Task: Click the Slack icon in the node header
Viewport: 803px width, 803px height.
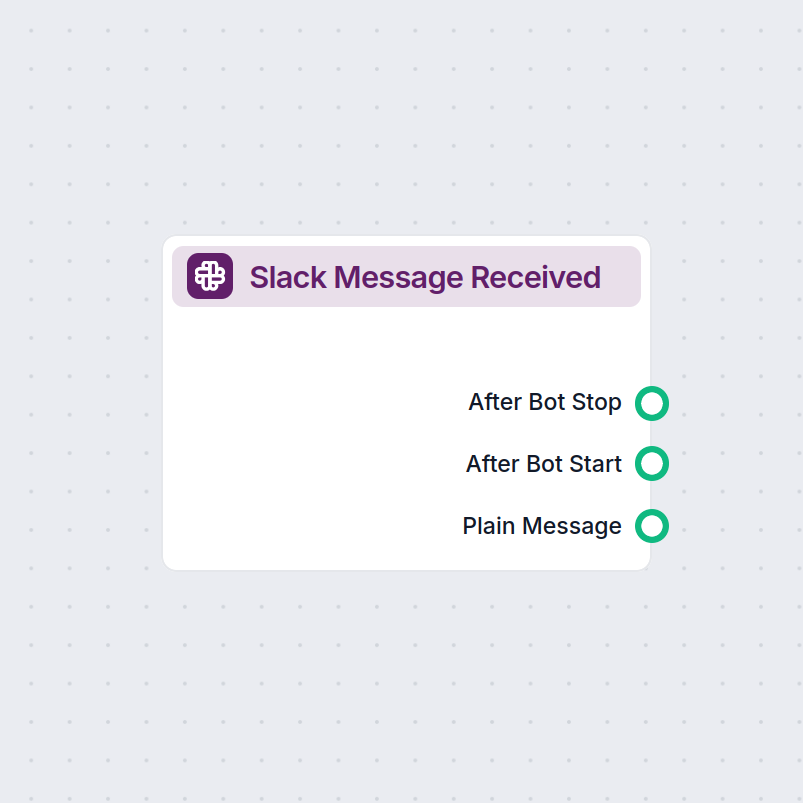Action: [x=208, y=275]
